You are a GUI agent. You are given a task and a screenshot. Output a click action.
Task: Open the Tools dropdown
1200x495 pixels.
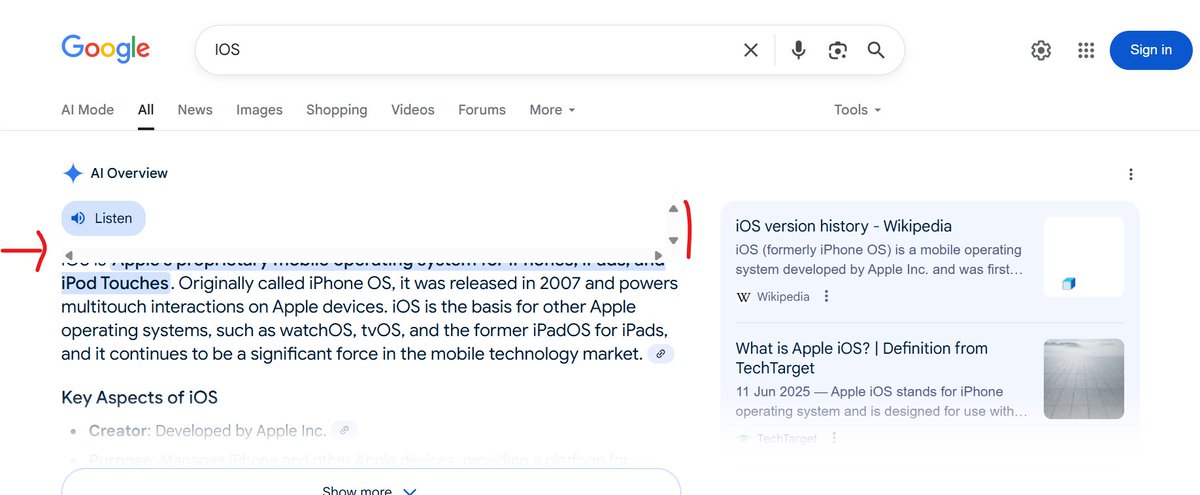coord(858,110)
